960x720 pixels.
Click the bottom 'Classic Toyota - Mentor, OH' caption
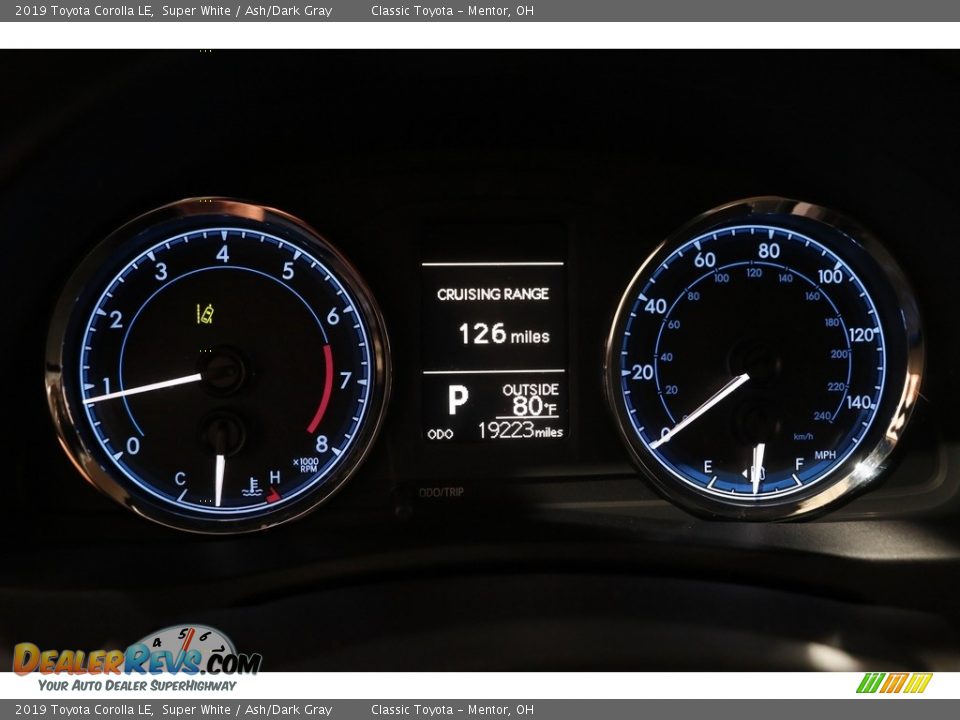[x=452, y=710]
